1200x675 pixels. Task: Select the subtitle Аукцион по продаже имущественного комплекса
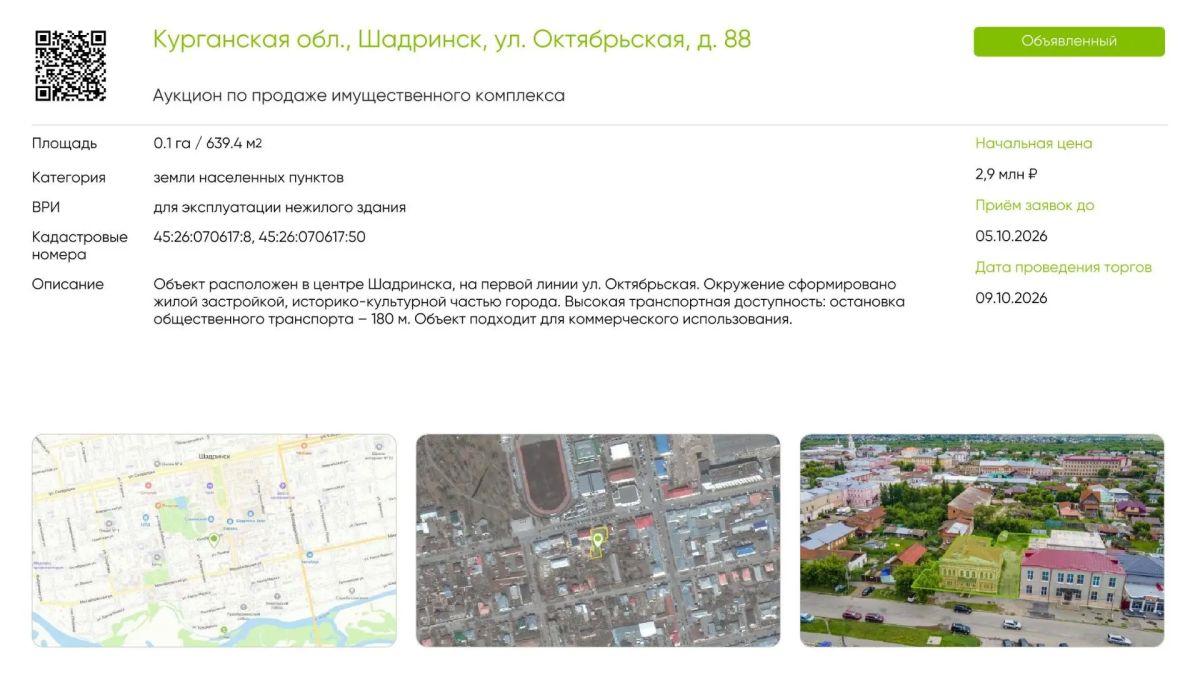point(359,96)
